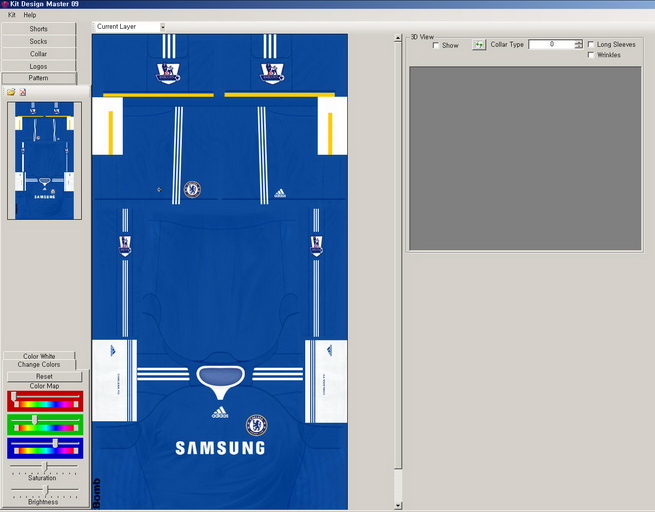
Task: Click the SAMSUNG sponsor text on the kit
Action: point(220,448)
